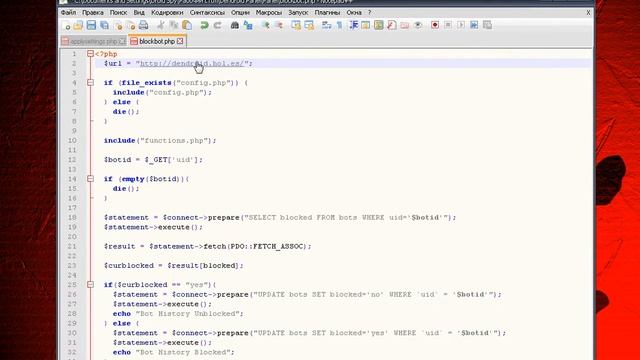Open Find with the binoculars icon
The image size is (640, 360).
pyautogui.click(x=235, y=25)
